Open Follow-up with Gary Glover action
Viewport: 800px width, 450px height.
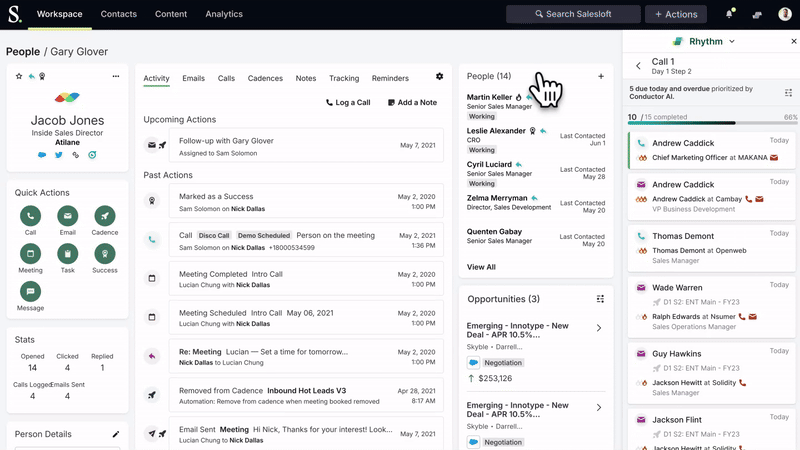coord(306,145)
